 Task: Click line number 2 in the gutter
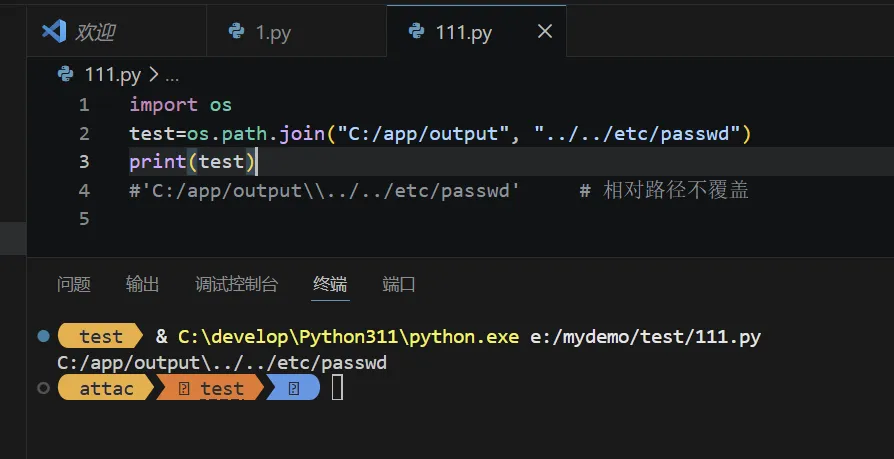(x=84, y=133)
